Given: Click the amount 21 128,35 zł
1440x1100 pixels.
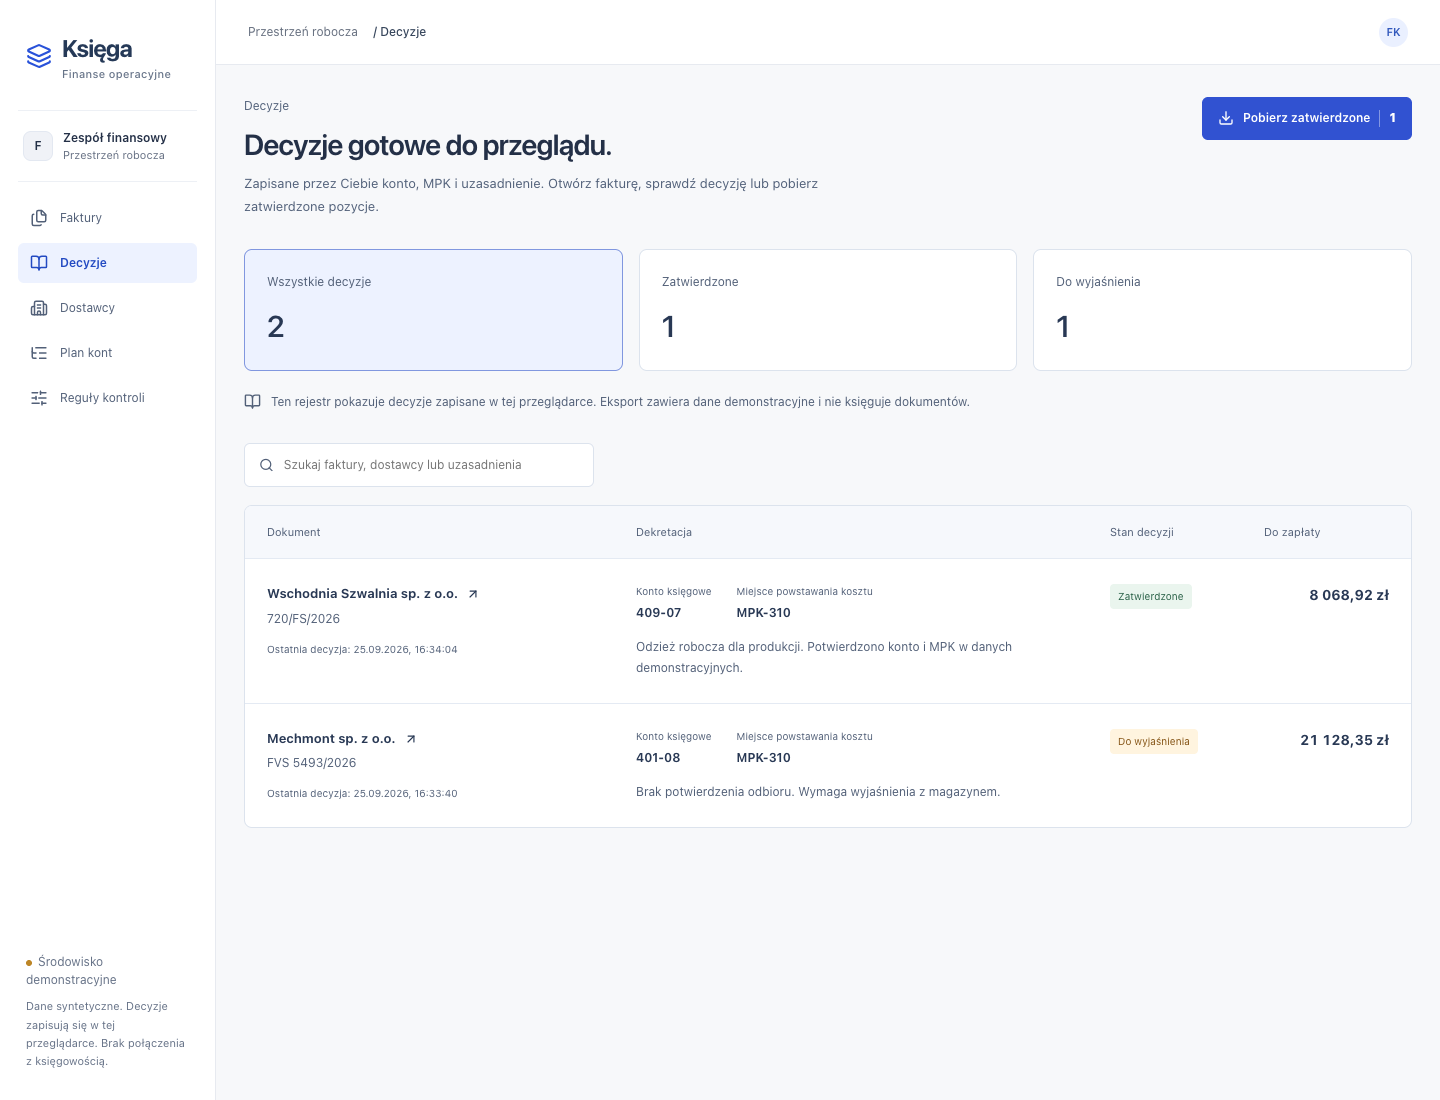Looking at the screenshot, I should (1345, 740).
